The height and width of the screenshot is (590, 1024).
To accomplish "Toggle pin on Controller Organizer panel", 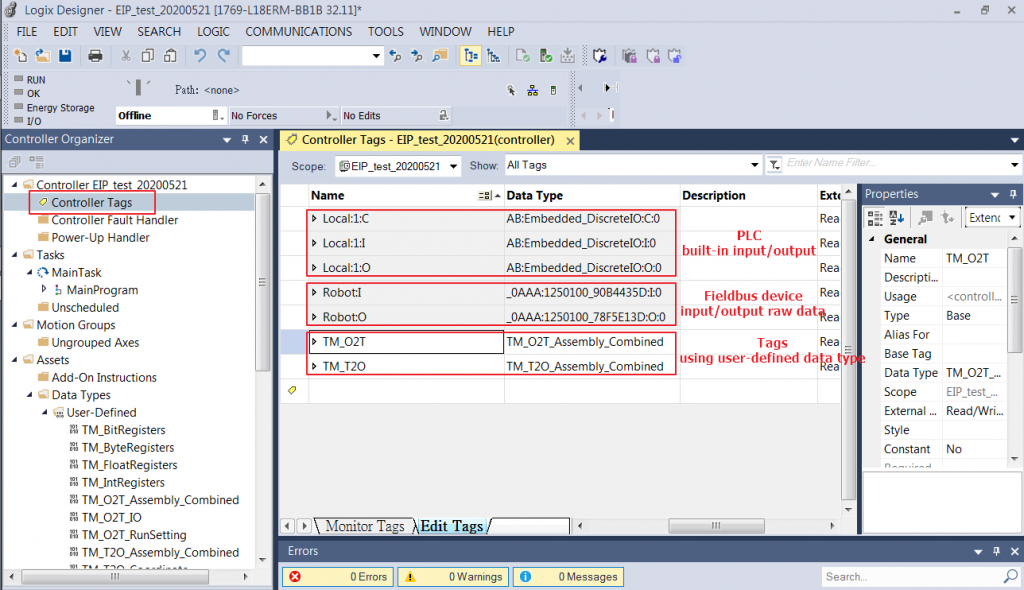I will tap(246, 140).
